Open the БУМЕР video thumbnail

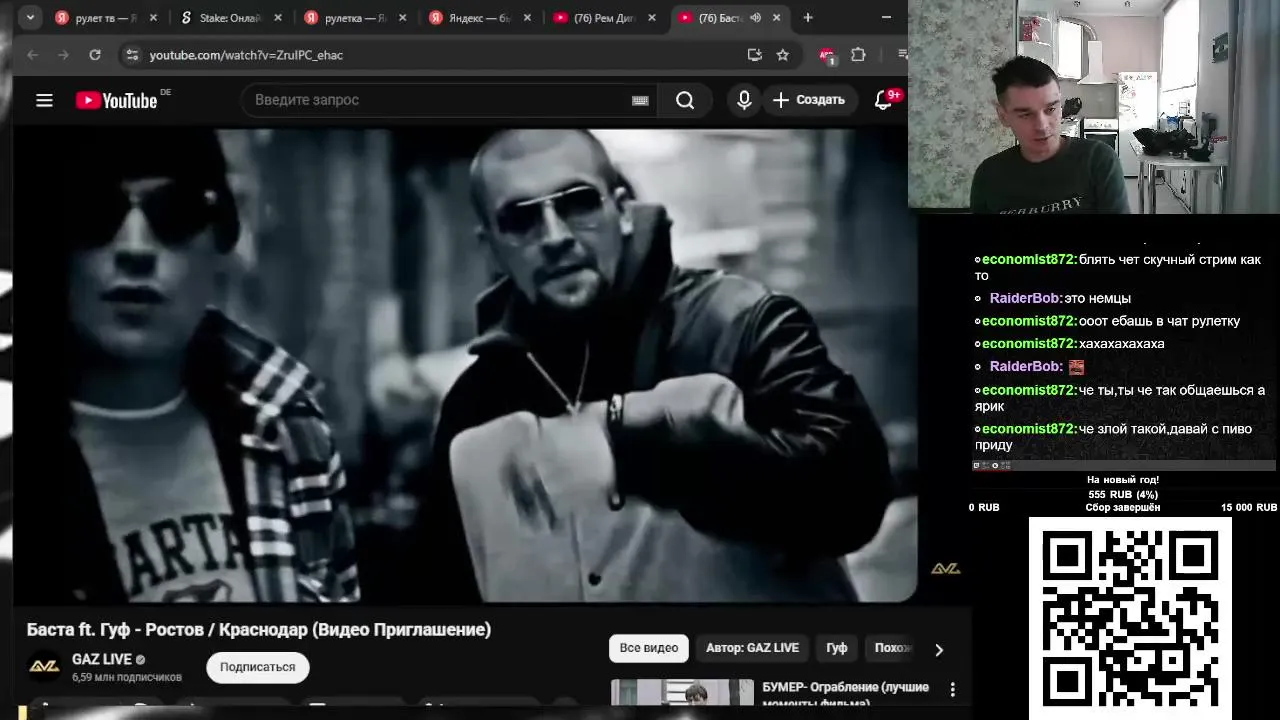[682, 692]
